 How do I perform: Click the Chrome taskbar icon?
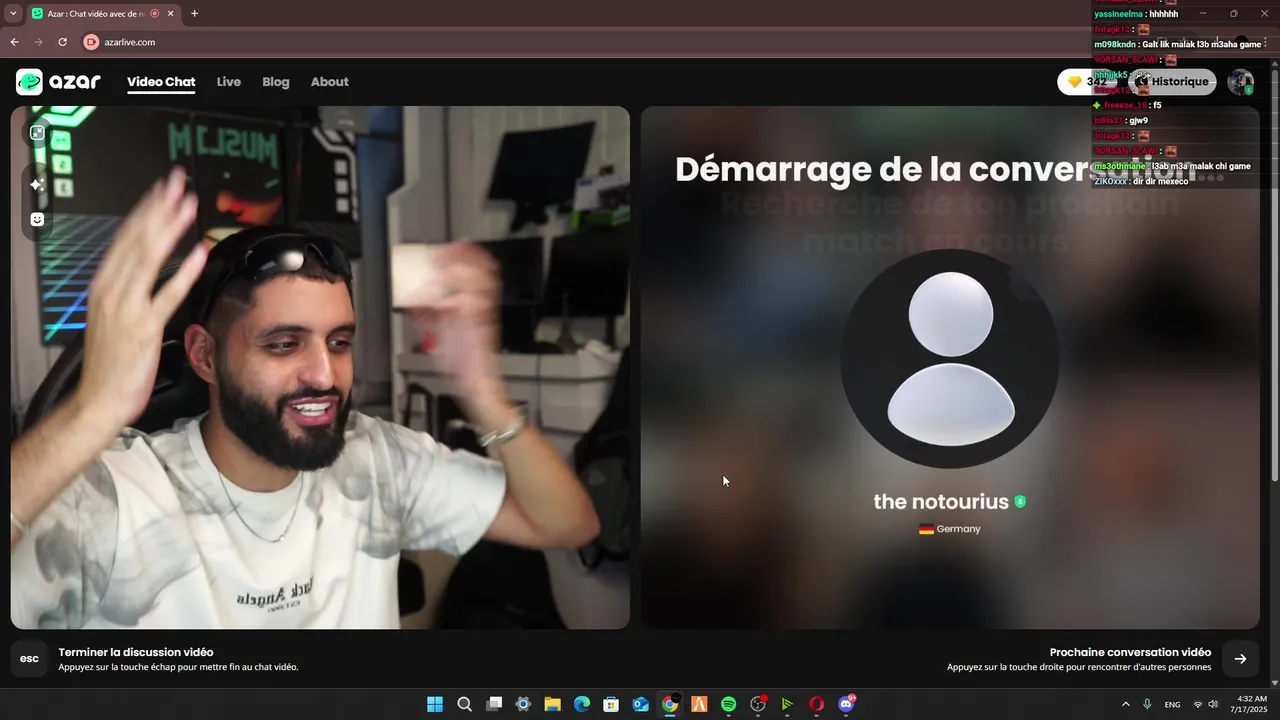pos(670,704)
